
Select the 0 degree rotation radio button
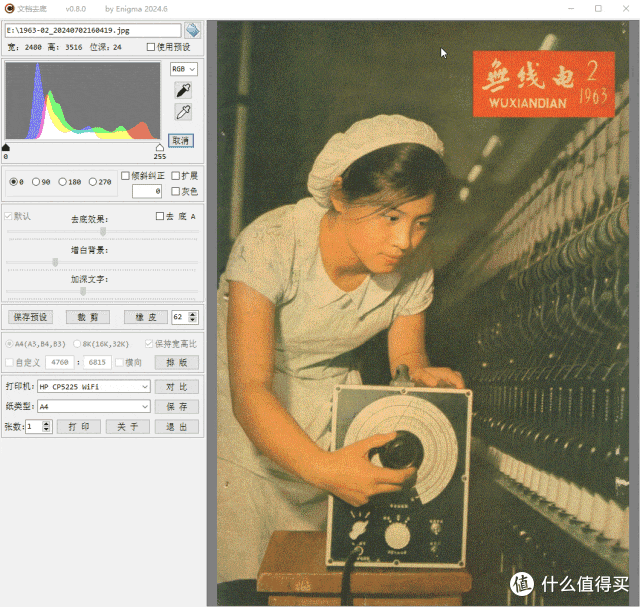tap(13, 182)
